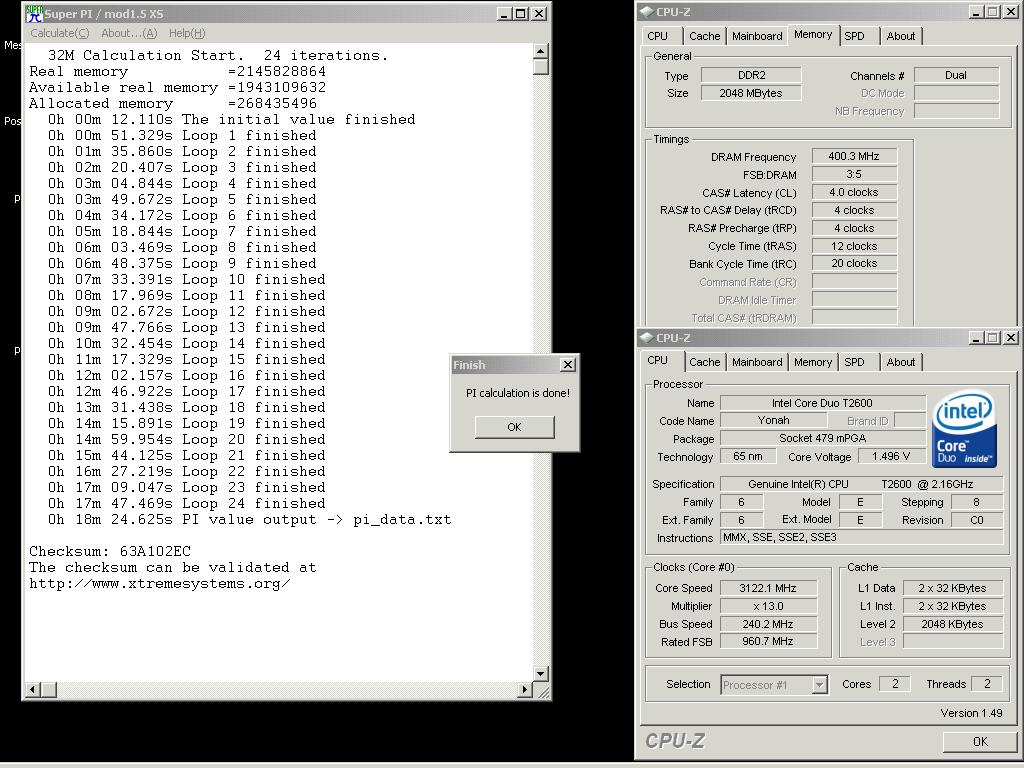1024x768 pixels.
Task: Click the Memory tab in upper CPU-Z window
Action: click(x=813, y=35)
